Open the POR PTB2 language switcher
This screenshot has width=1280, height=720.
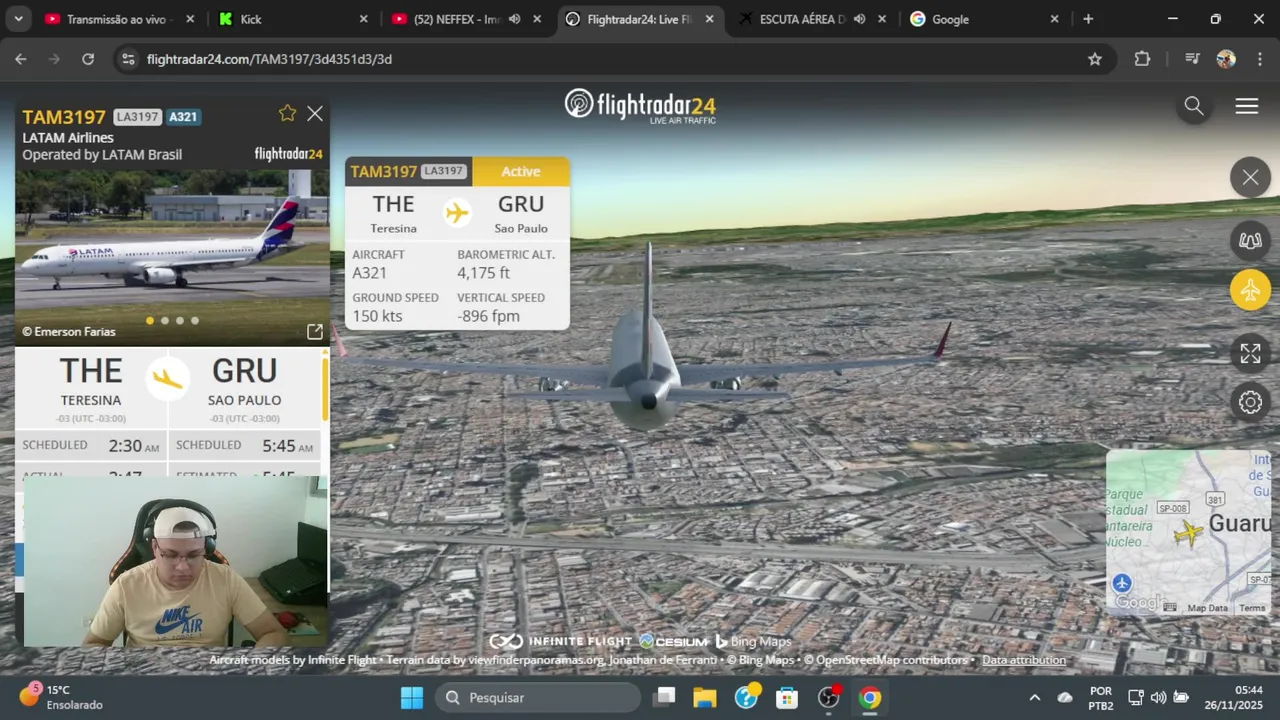point(1101,698)
